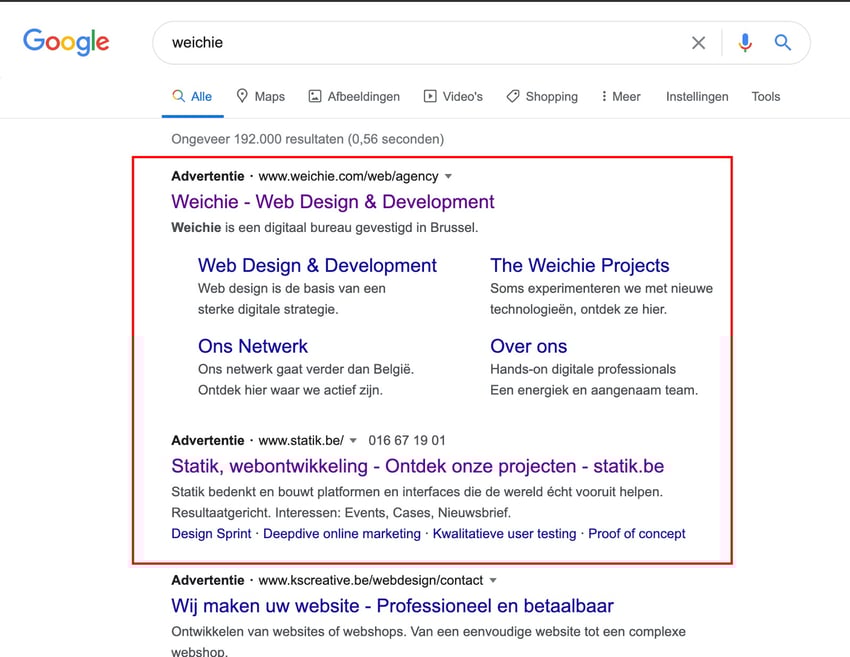Screen dimensions: 850x657
Task: Go to the Video's tab
Action: 453,96
